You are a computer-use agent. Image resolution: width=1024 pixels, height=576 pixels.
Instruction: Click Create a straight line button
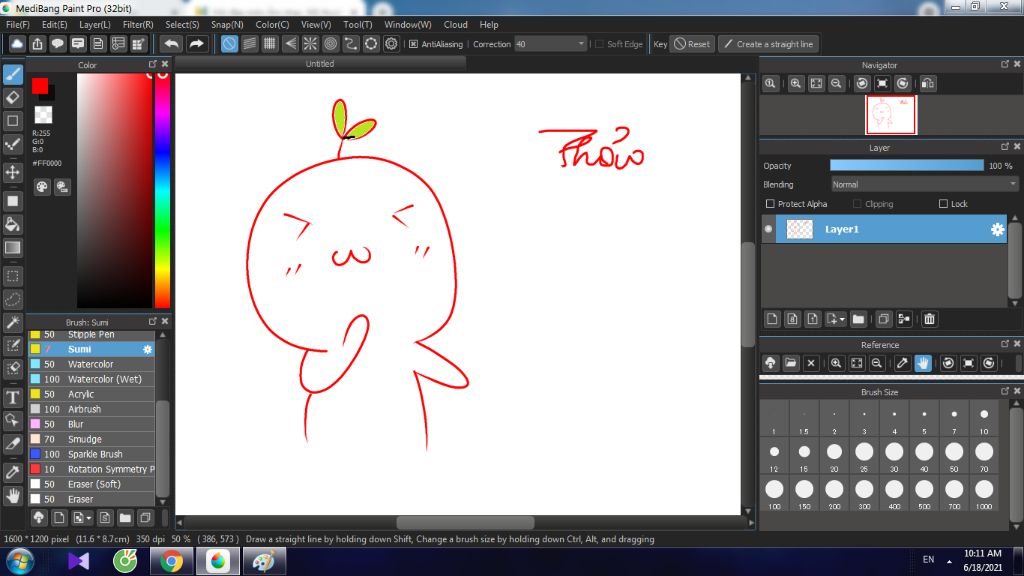click(769, 44)
